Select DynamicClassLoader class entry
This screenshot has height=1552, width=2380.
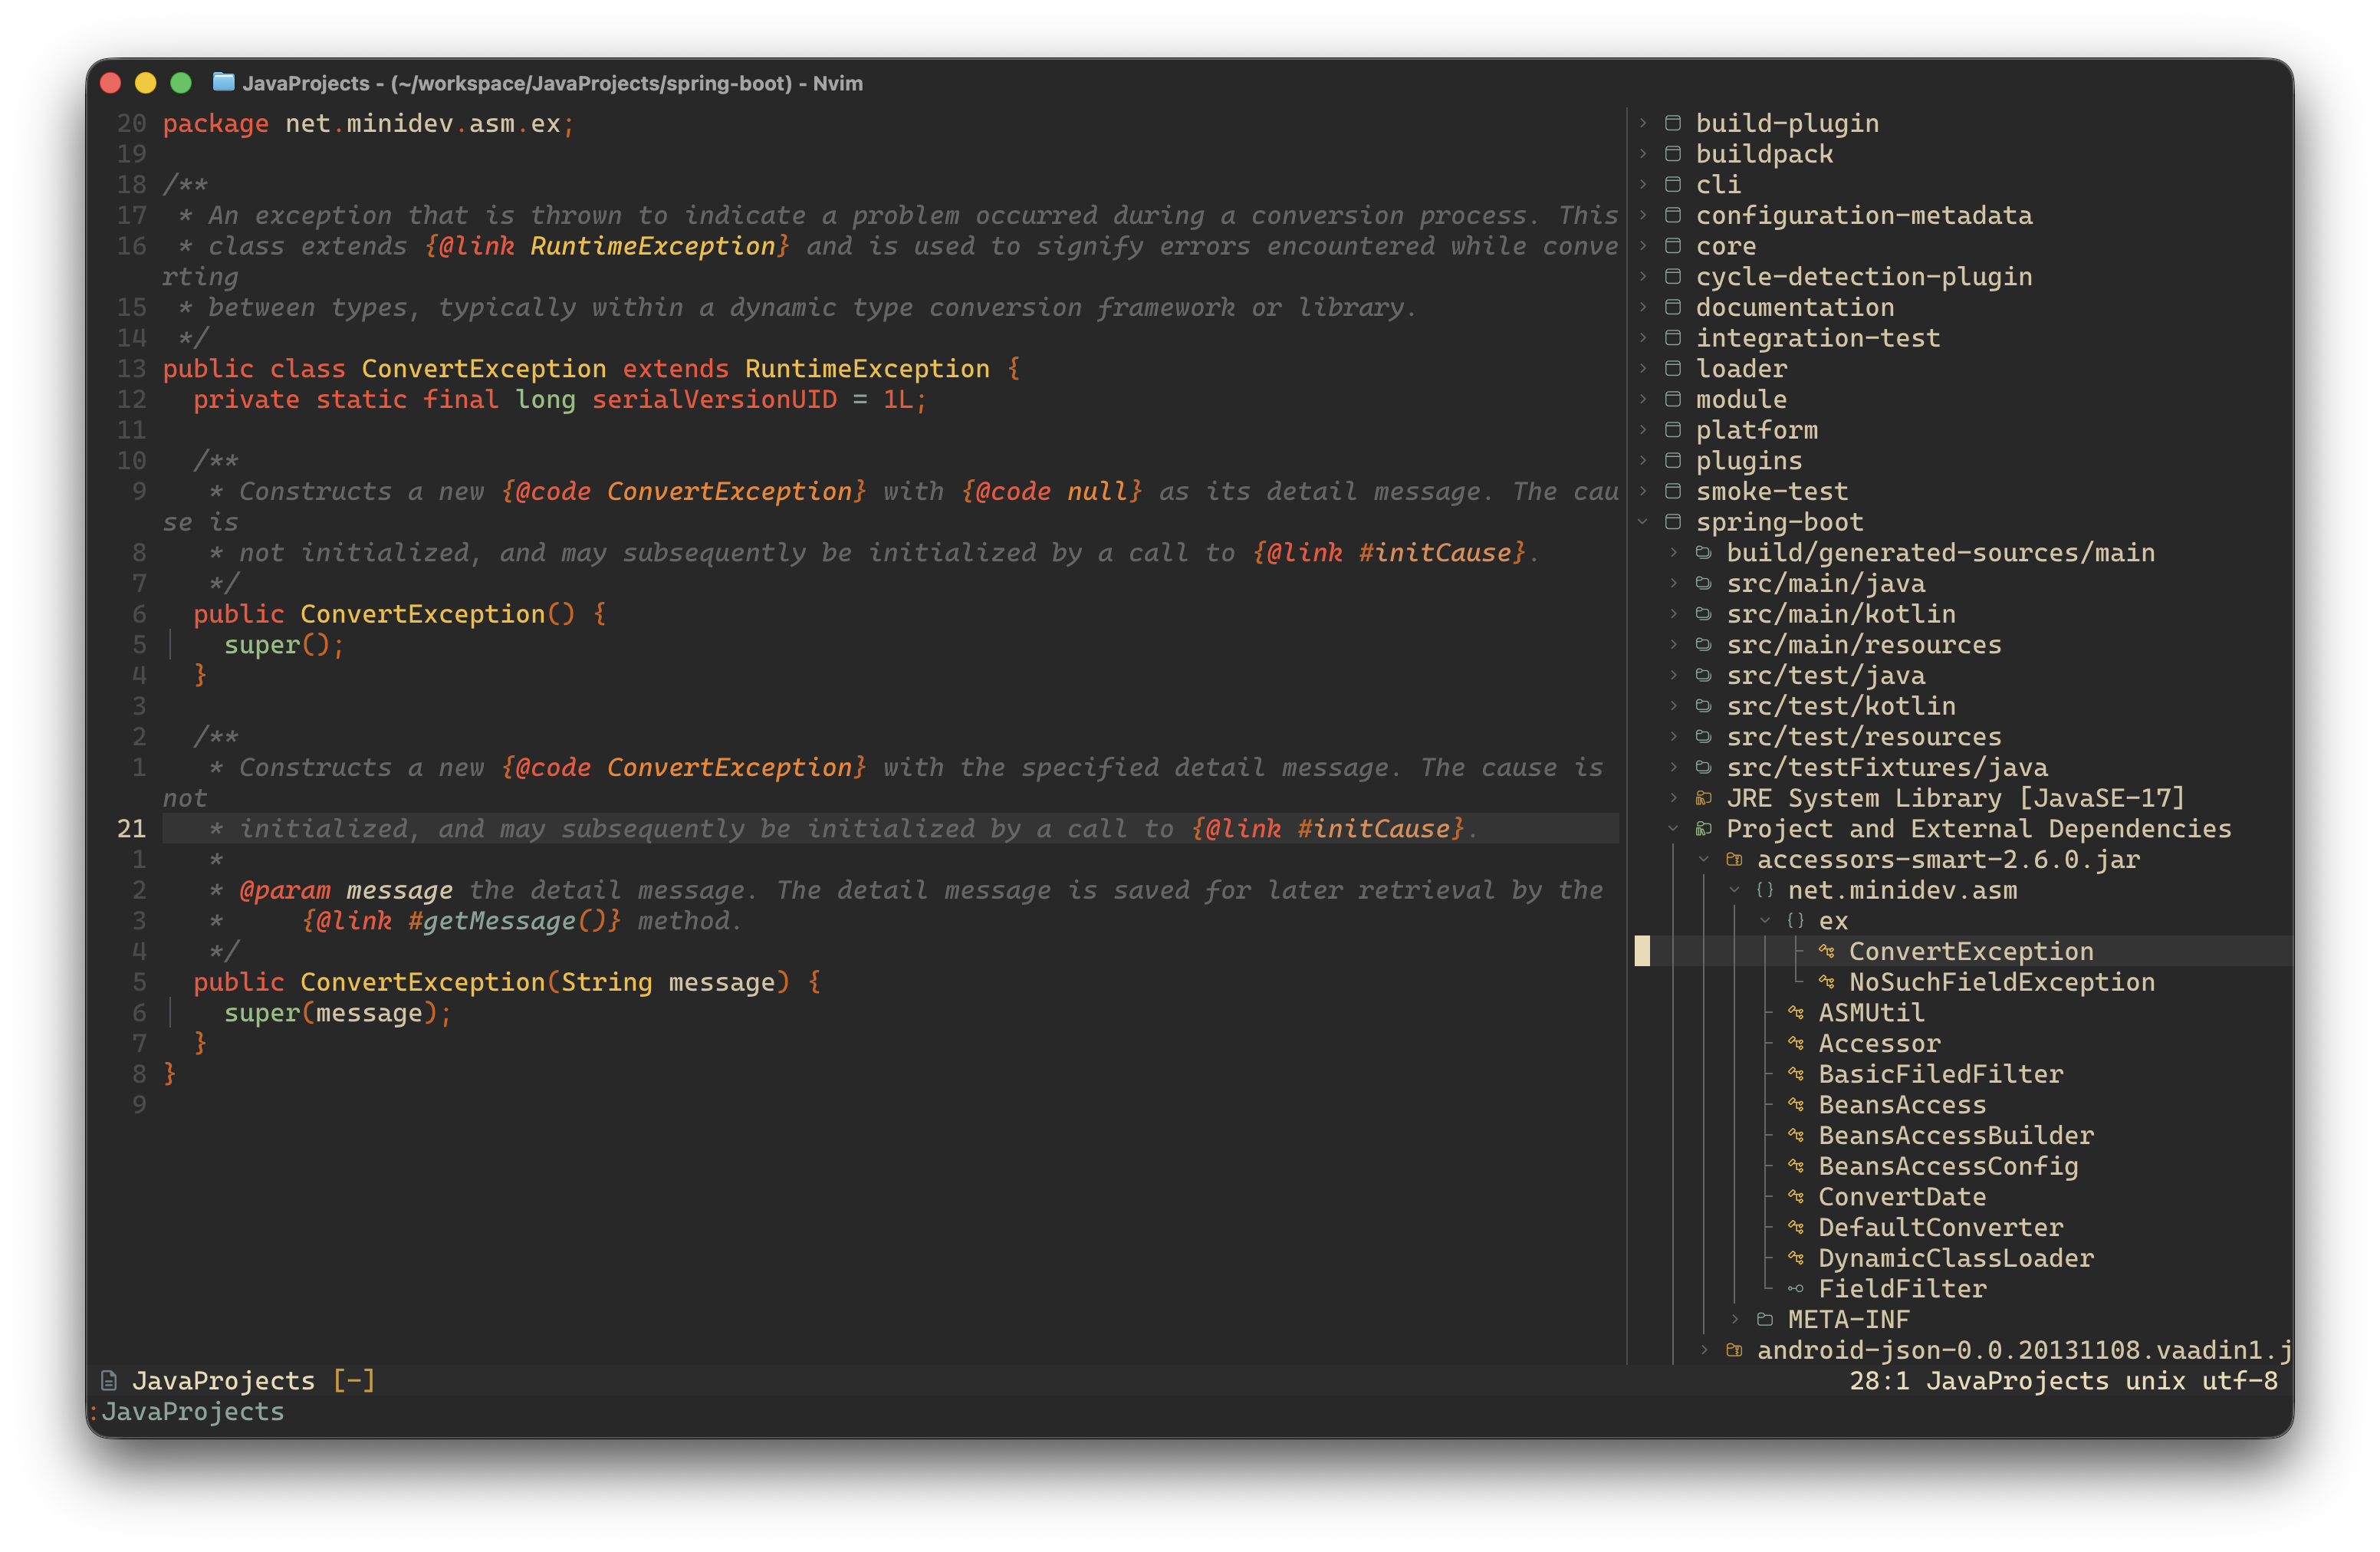tap(1955, 1258)
